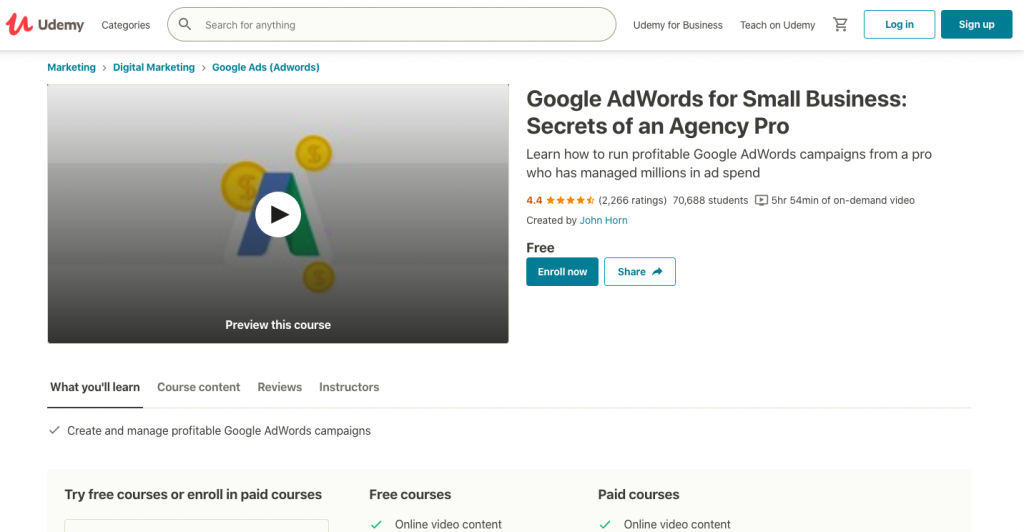Click the Preview this course label
Viewport: 1024px width, 532px height.
[278, 325]
